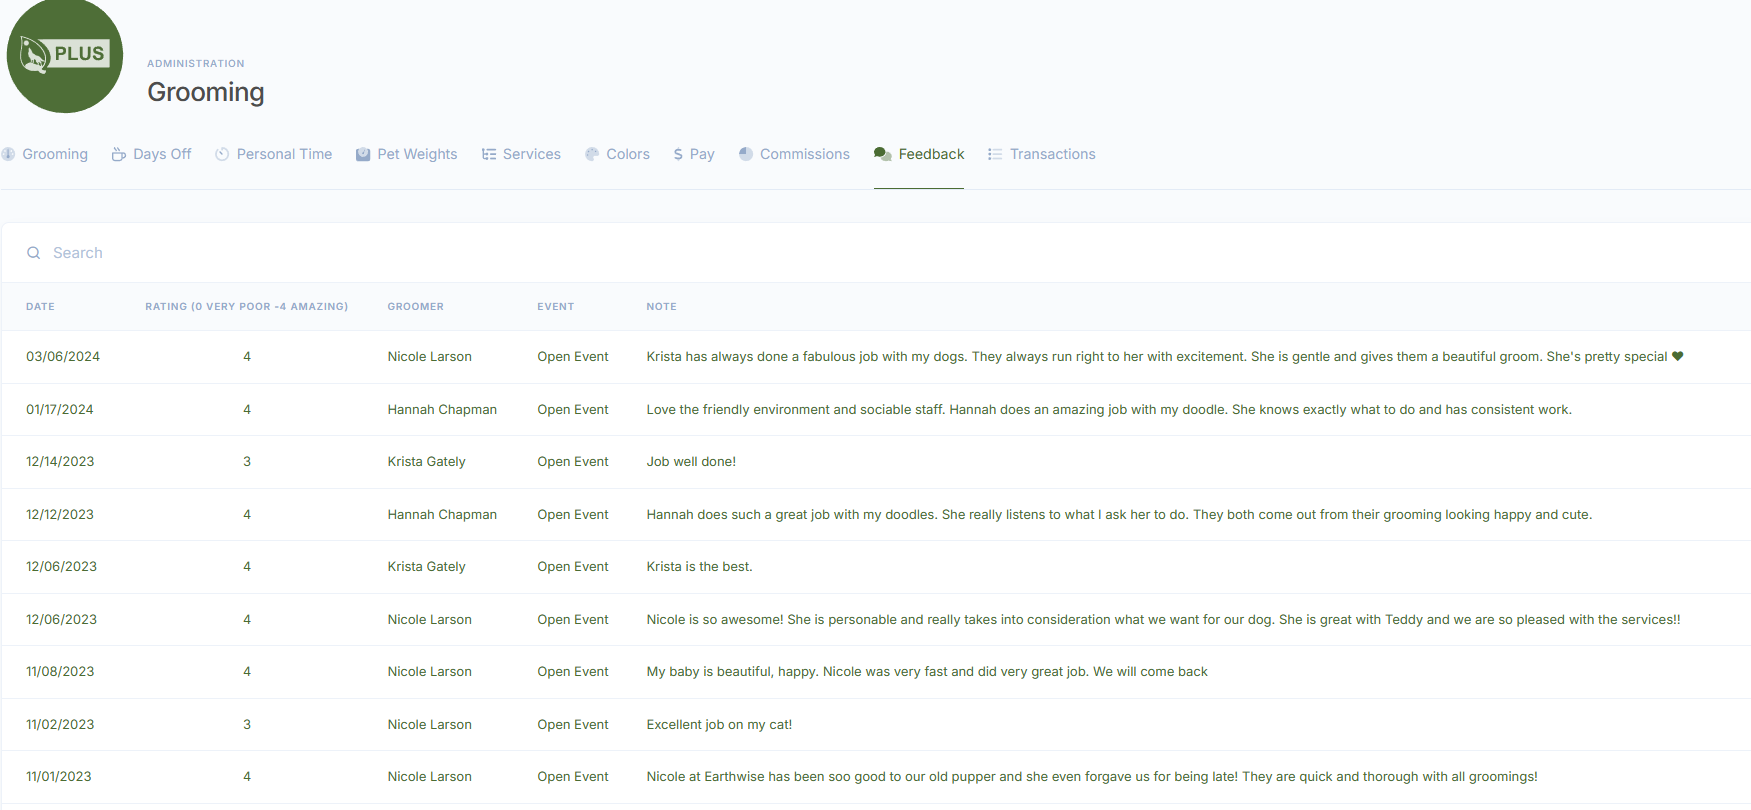Click the Days Off tab icon

point(119,154)
